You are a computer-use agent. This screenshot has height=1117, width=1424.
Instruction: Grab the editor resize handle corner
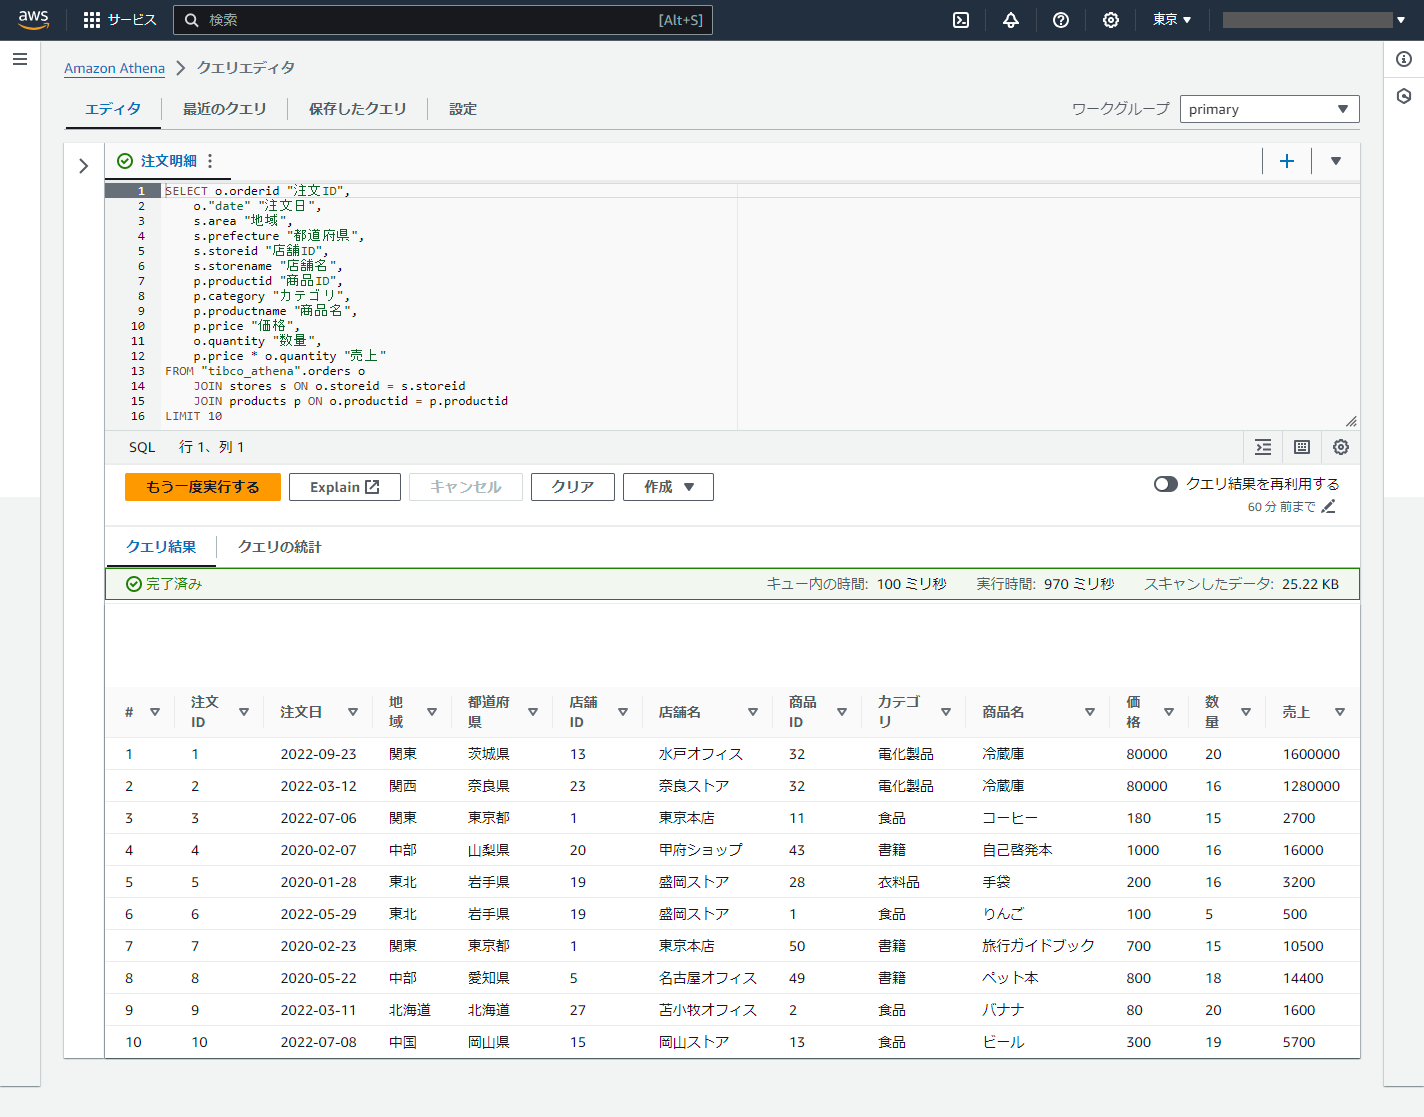click(1351, 421)
